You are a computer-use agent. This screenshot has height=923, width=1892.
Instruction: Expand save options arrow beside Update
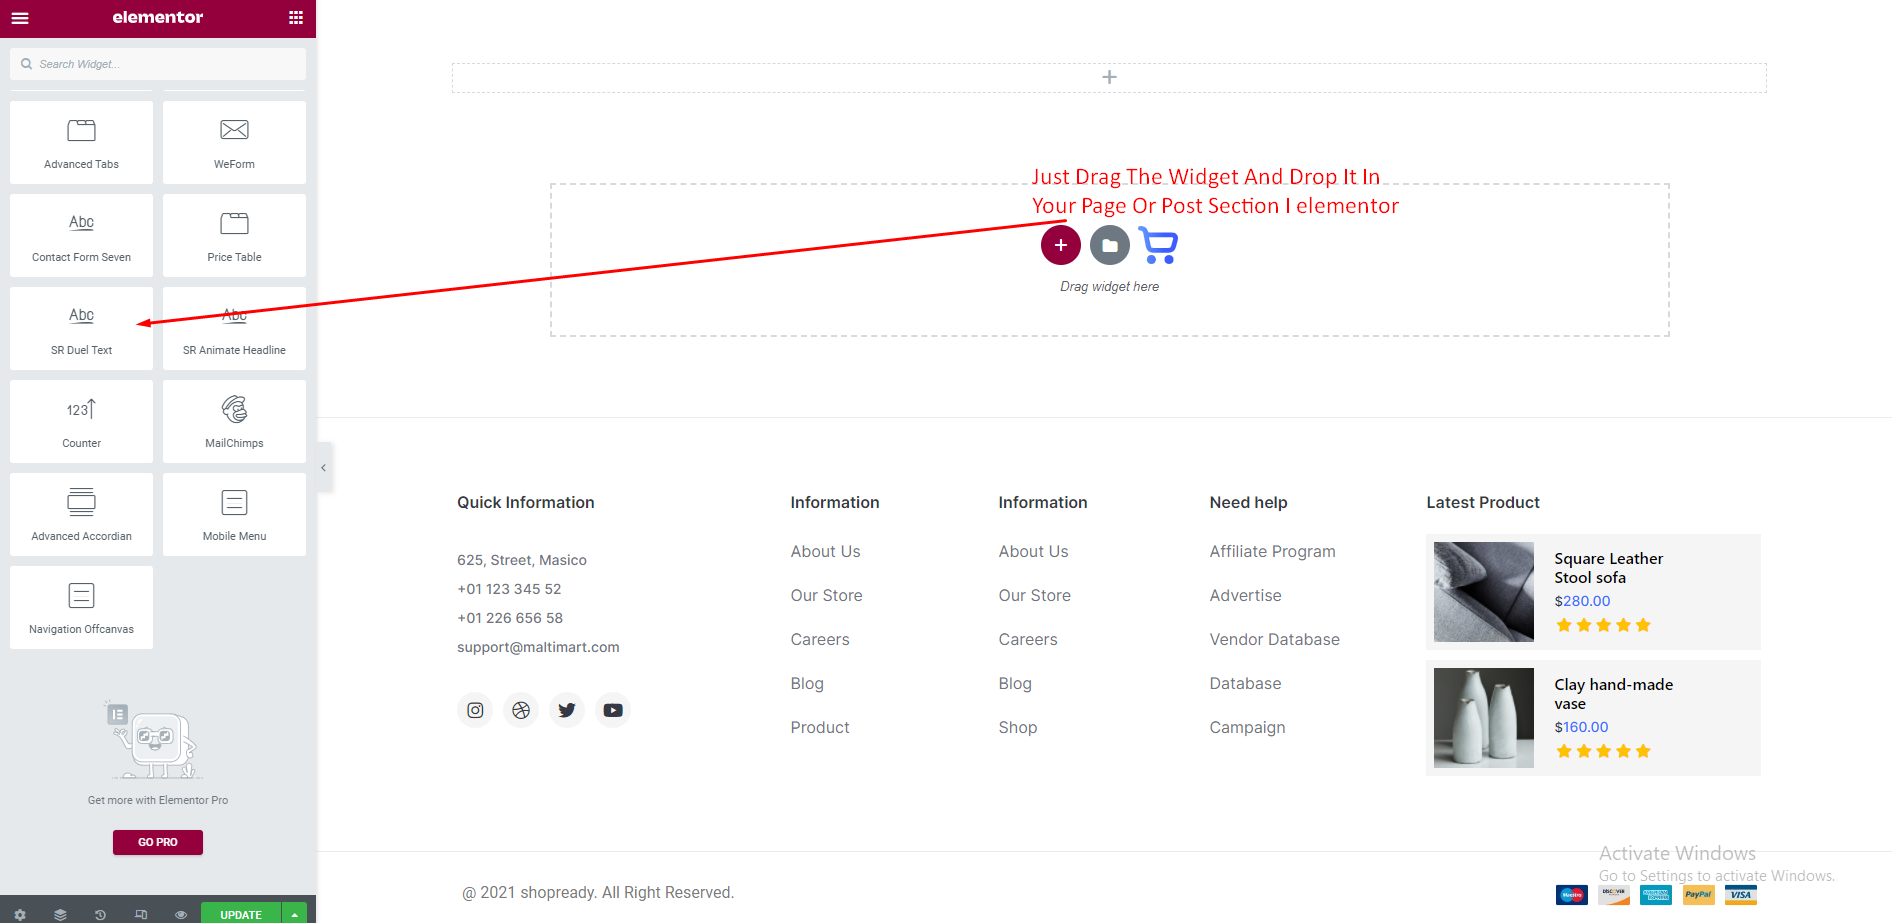295,914
